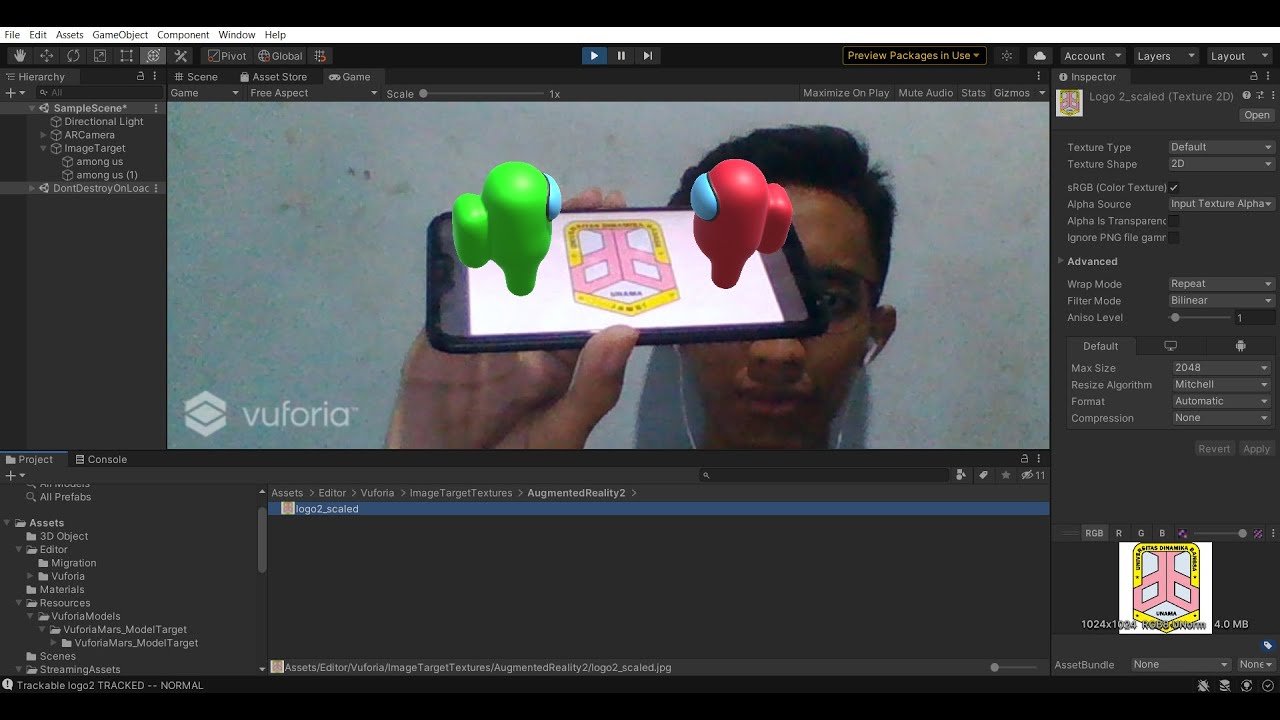The image size is (1280, 720).
Task: Adjust the Game view Scale slider
Action: (x=482, y=94)
